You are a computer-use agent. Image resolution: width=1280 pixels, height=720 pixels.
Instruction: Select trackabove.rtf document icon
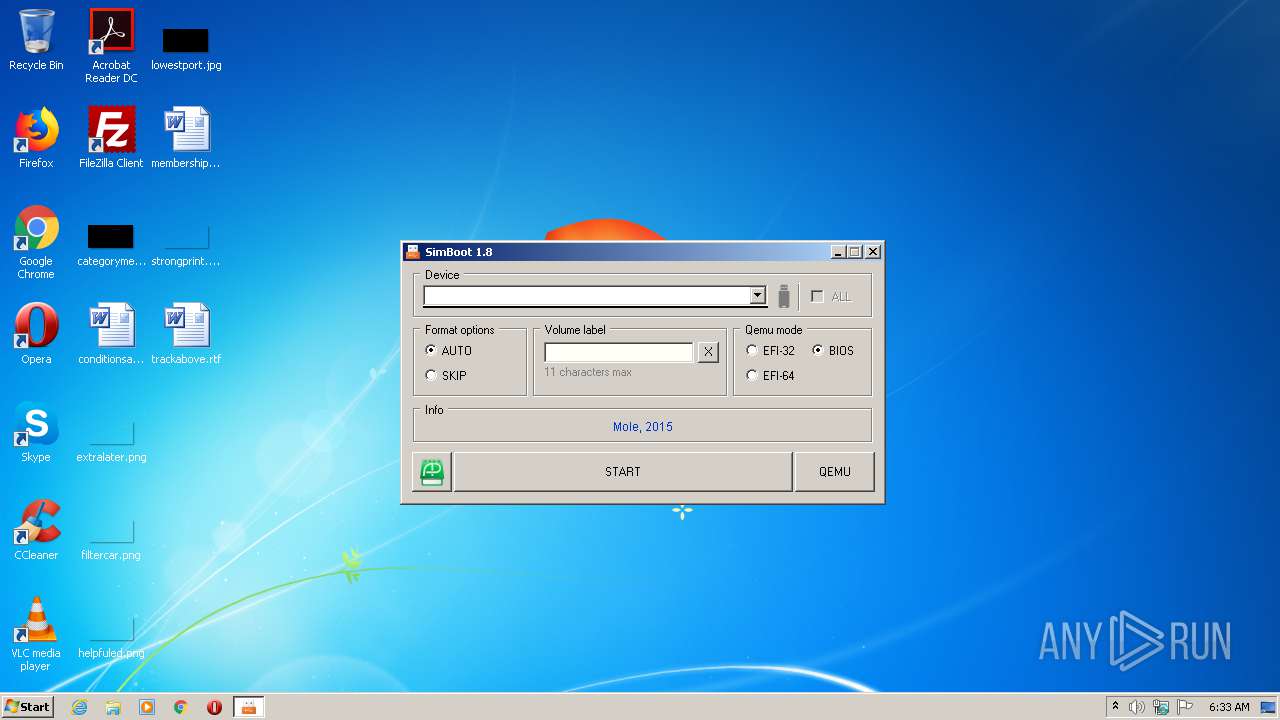[x=186, y=334]
